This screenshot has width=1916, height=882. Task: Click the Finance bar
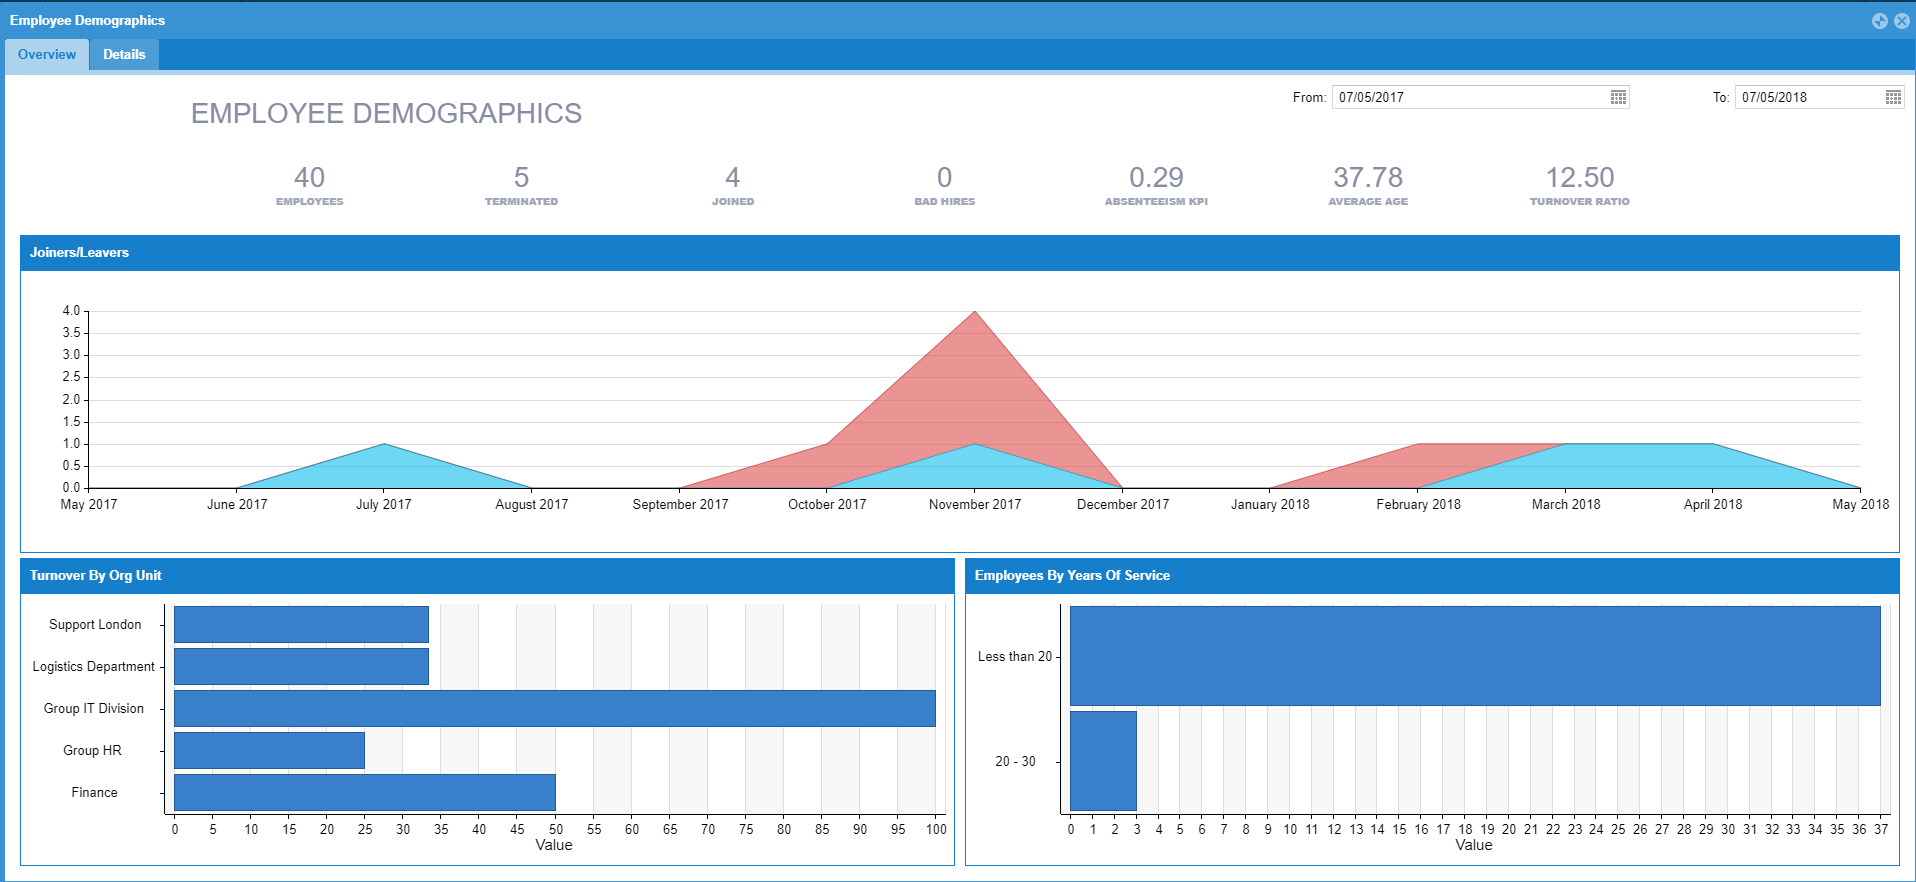(365, 793)
